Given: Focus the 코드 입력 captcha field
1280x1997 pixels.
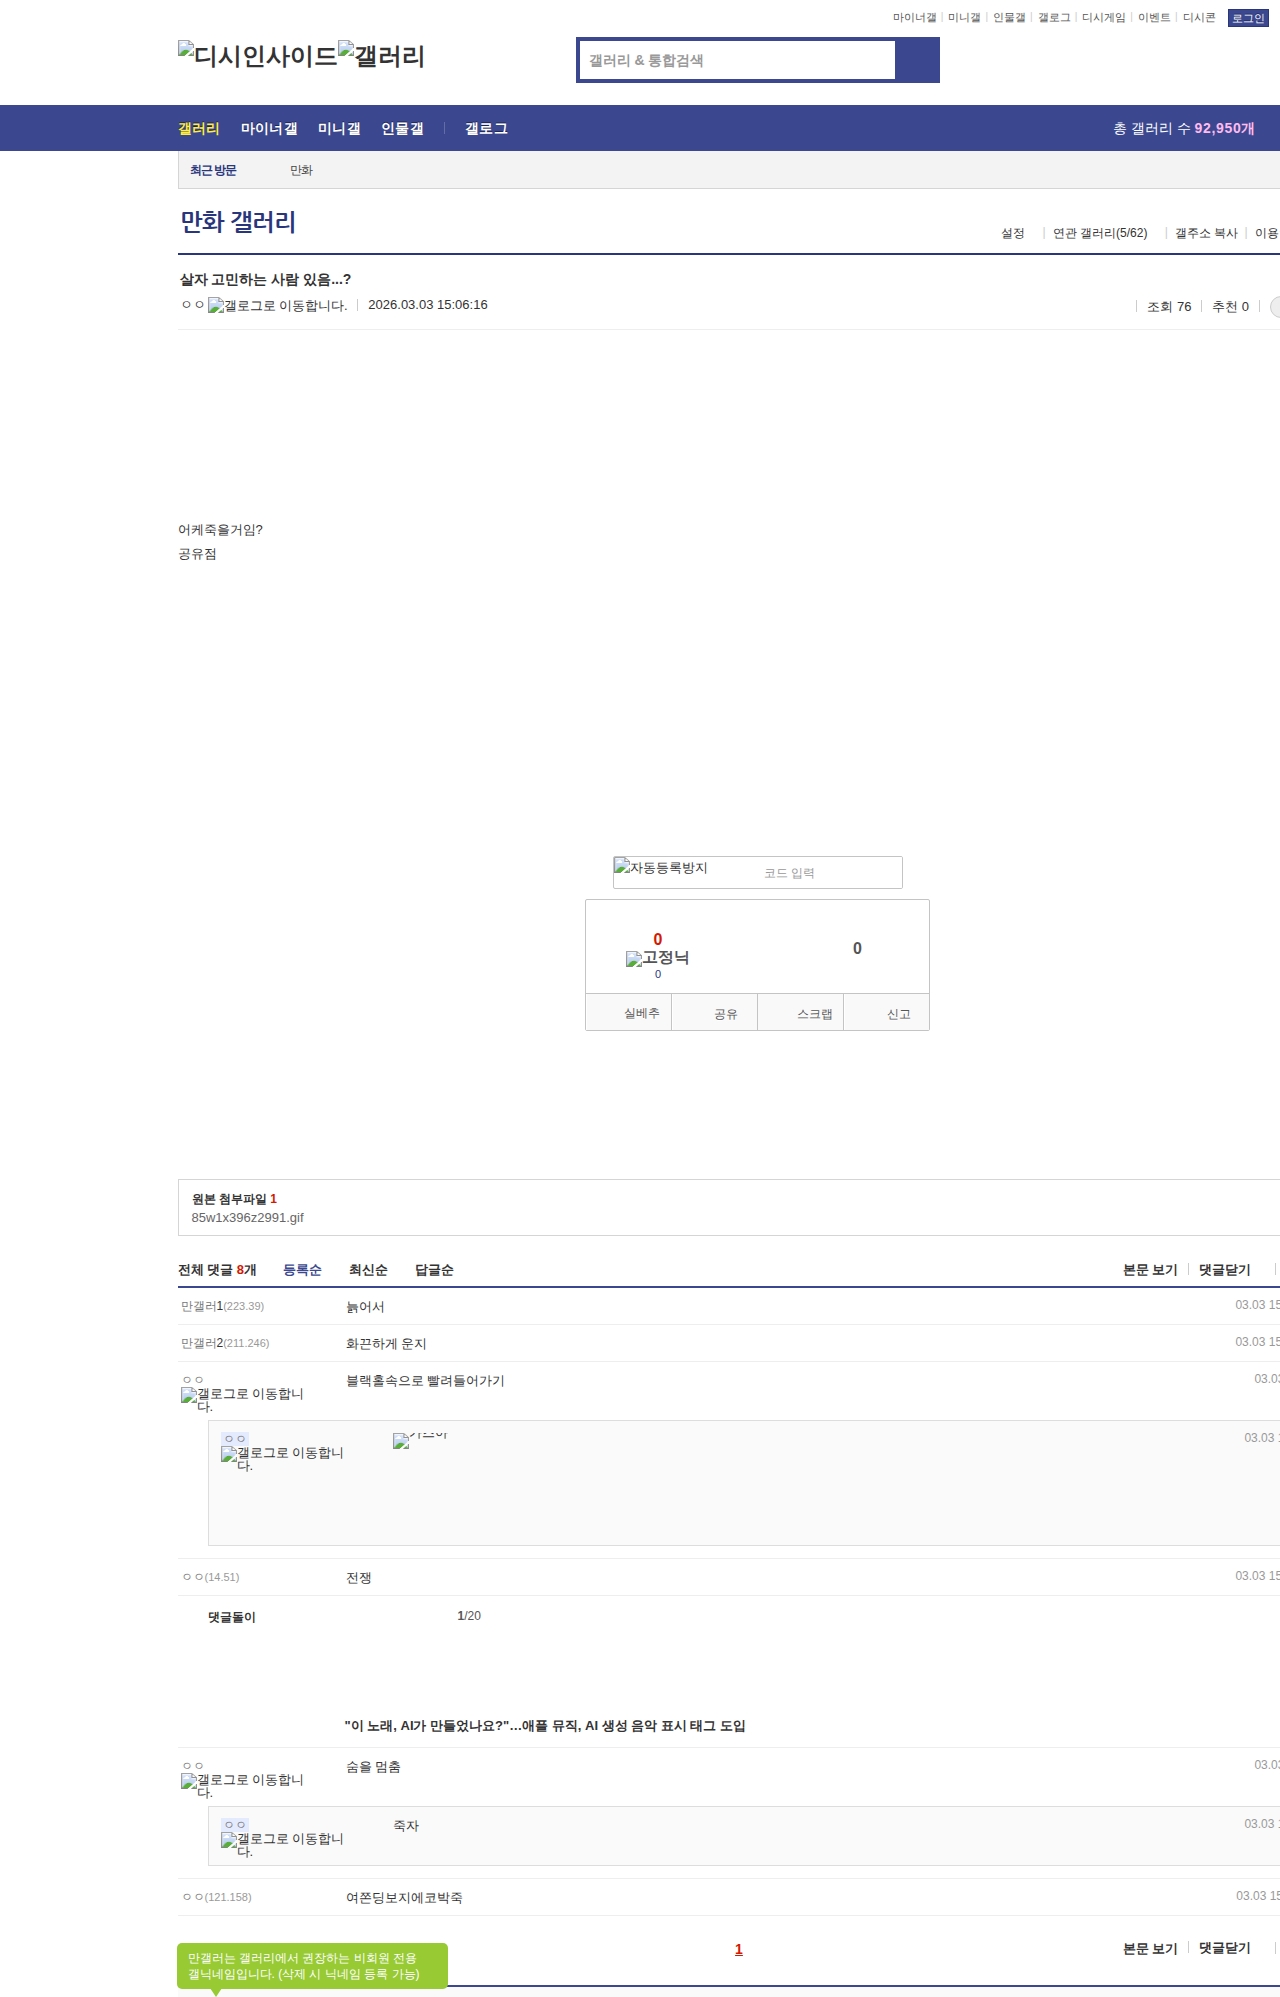Looking at the screenshot, I should [x=828, y=873].
